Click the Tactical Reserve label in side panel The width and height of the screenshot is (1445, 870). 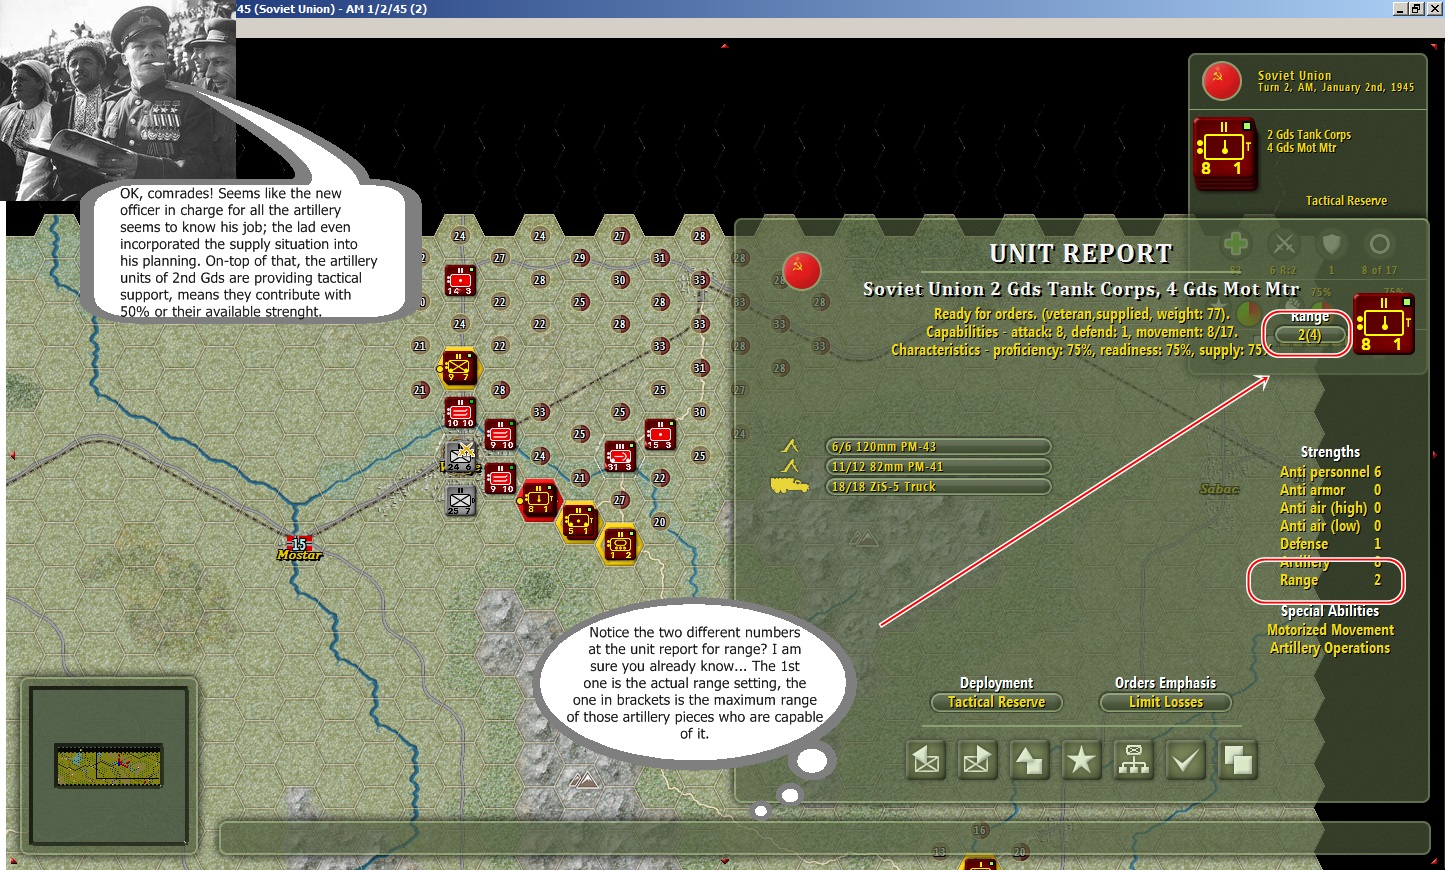point(1346,201)
